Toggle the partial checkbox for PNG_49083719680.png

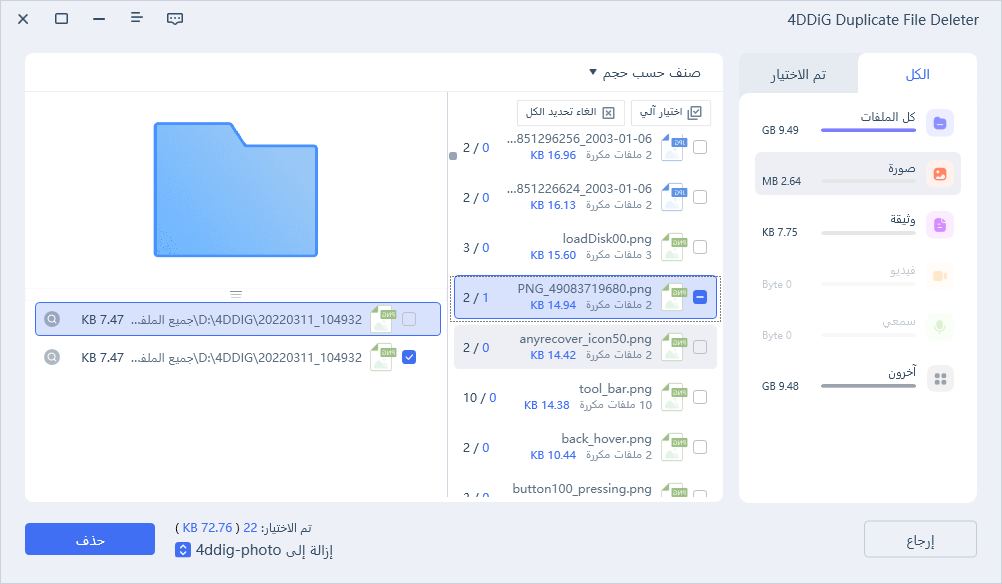coord(700,297)
